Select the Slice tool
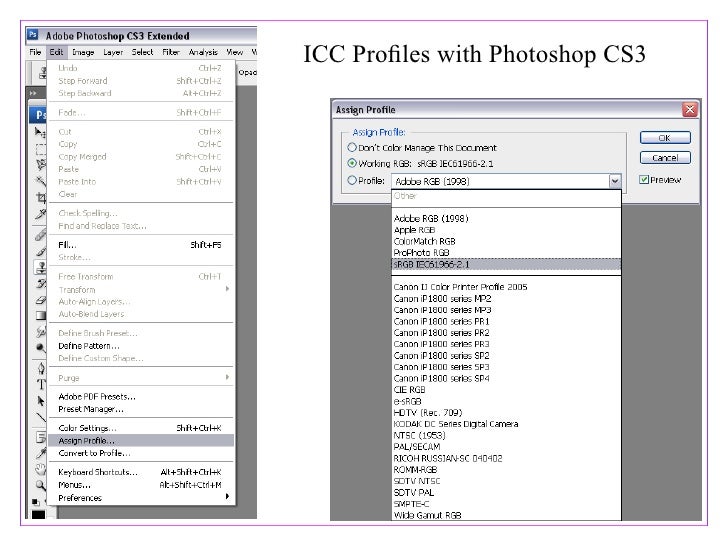728x546 pixels. (40, 214)
